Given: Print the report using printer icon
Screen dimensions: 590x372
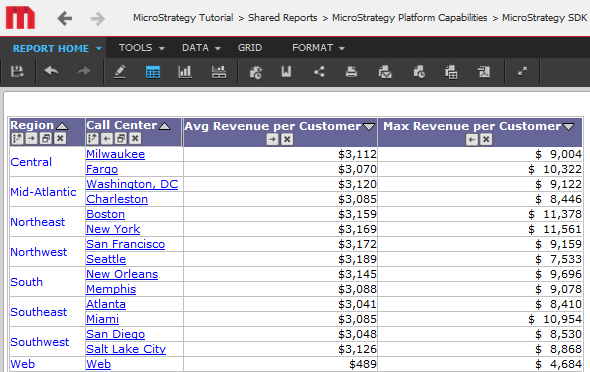Looking at the screenshot, I should click(351, 71).
